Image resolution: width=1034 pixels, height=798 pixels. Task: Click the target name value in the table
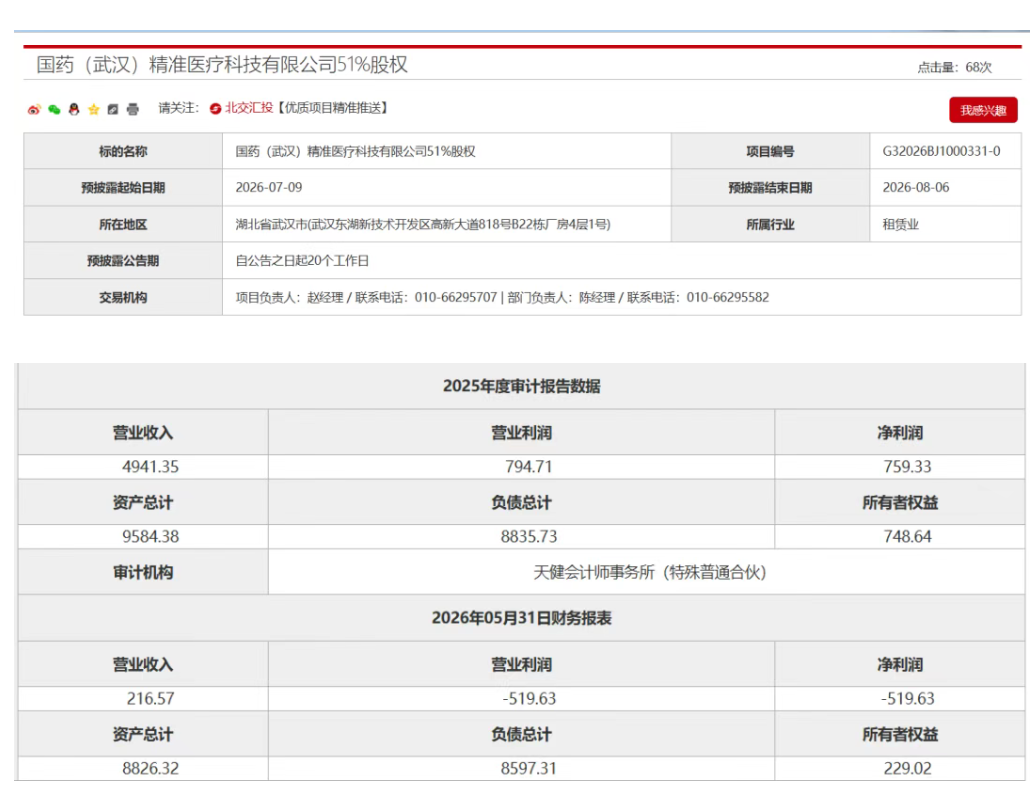[355, 151]
